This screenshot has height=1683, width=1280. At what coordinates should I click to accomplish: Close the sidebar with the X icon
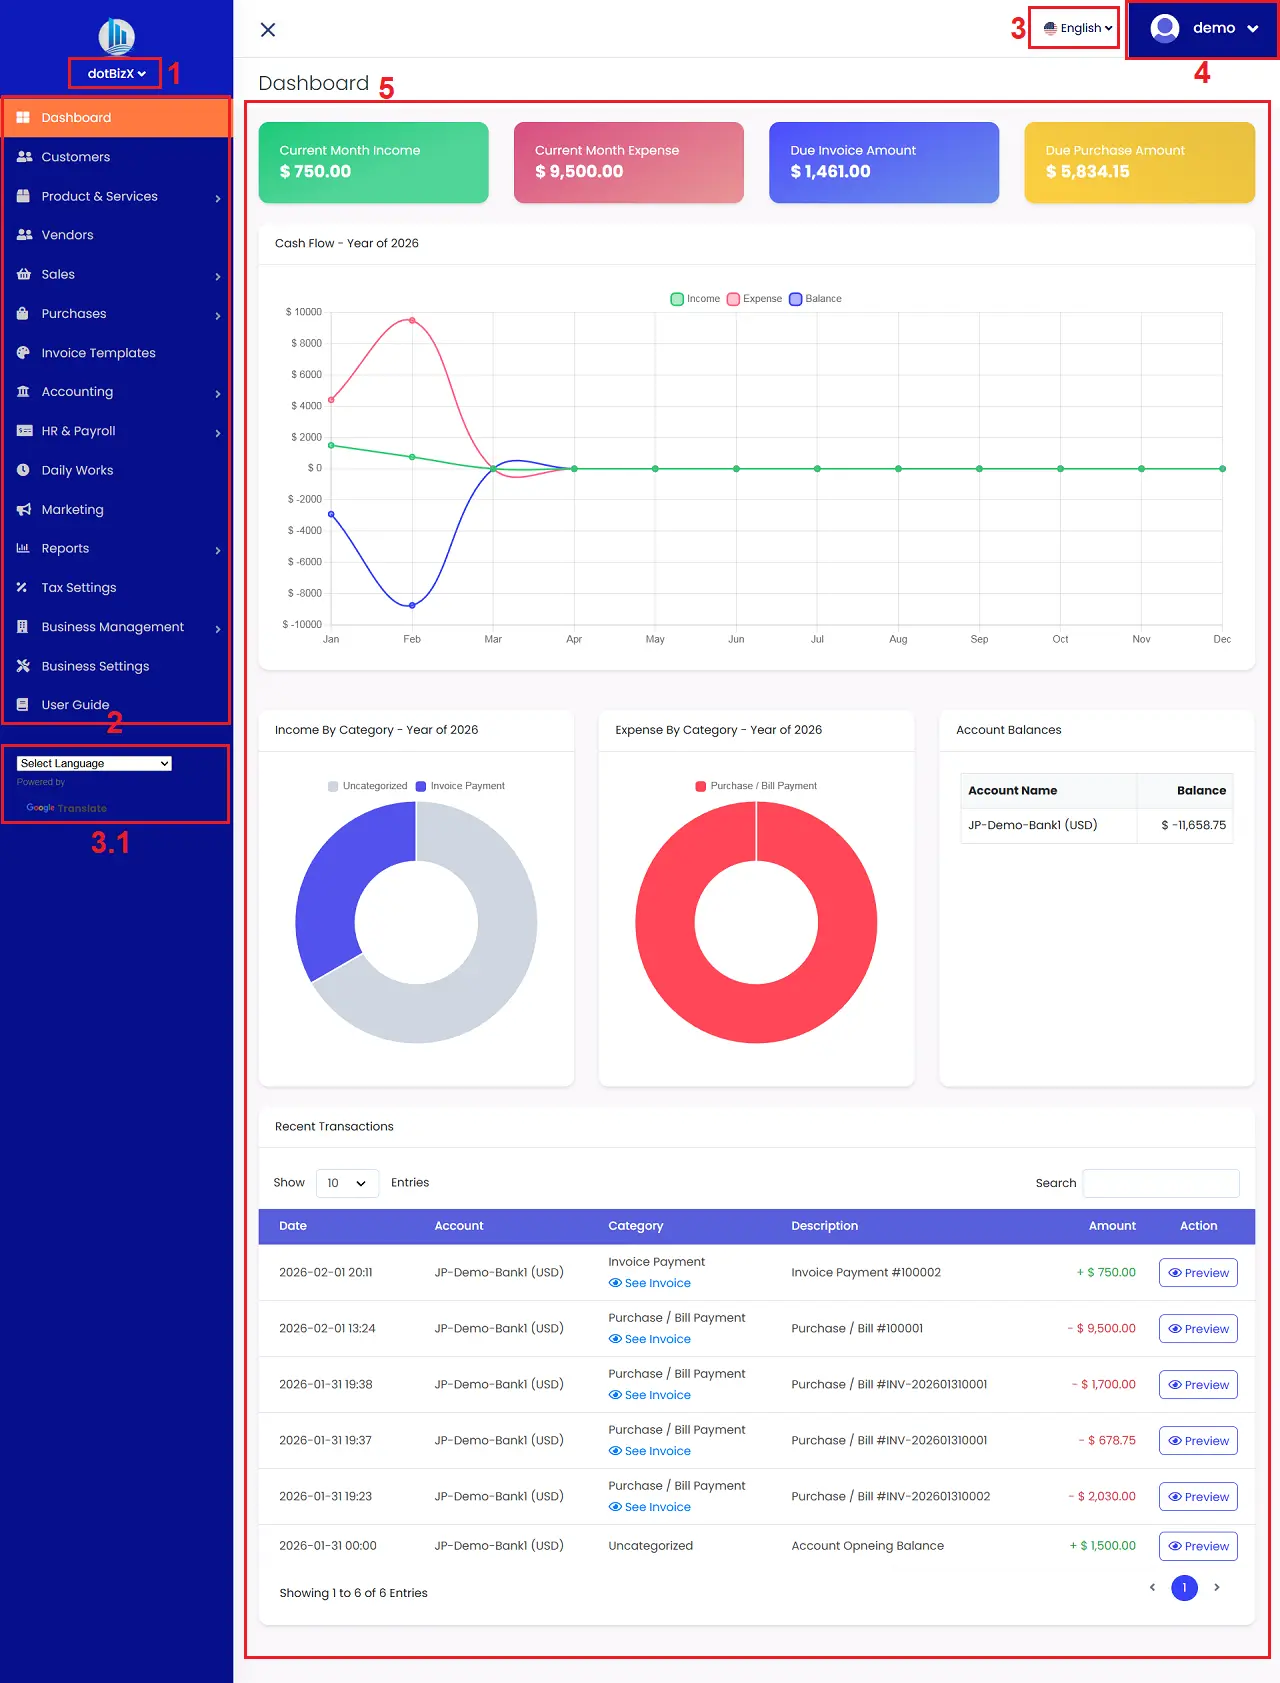268,30
